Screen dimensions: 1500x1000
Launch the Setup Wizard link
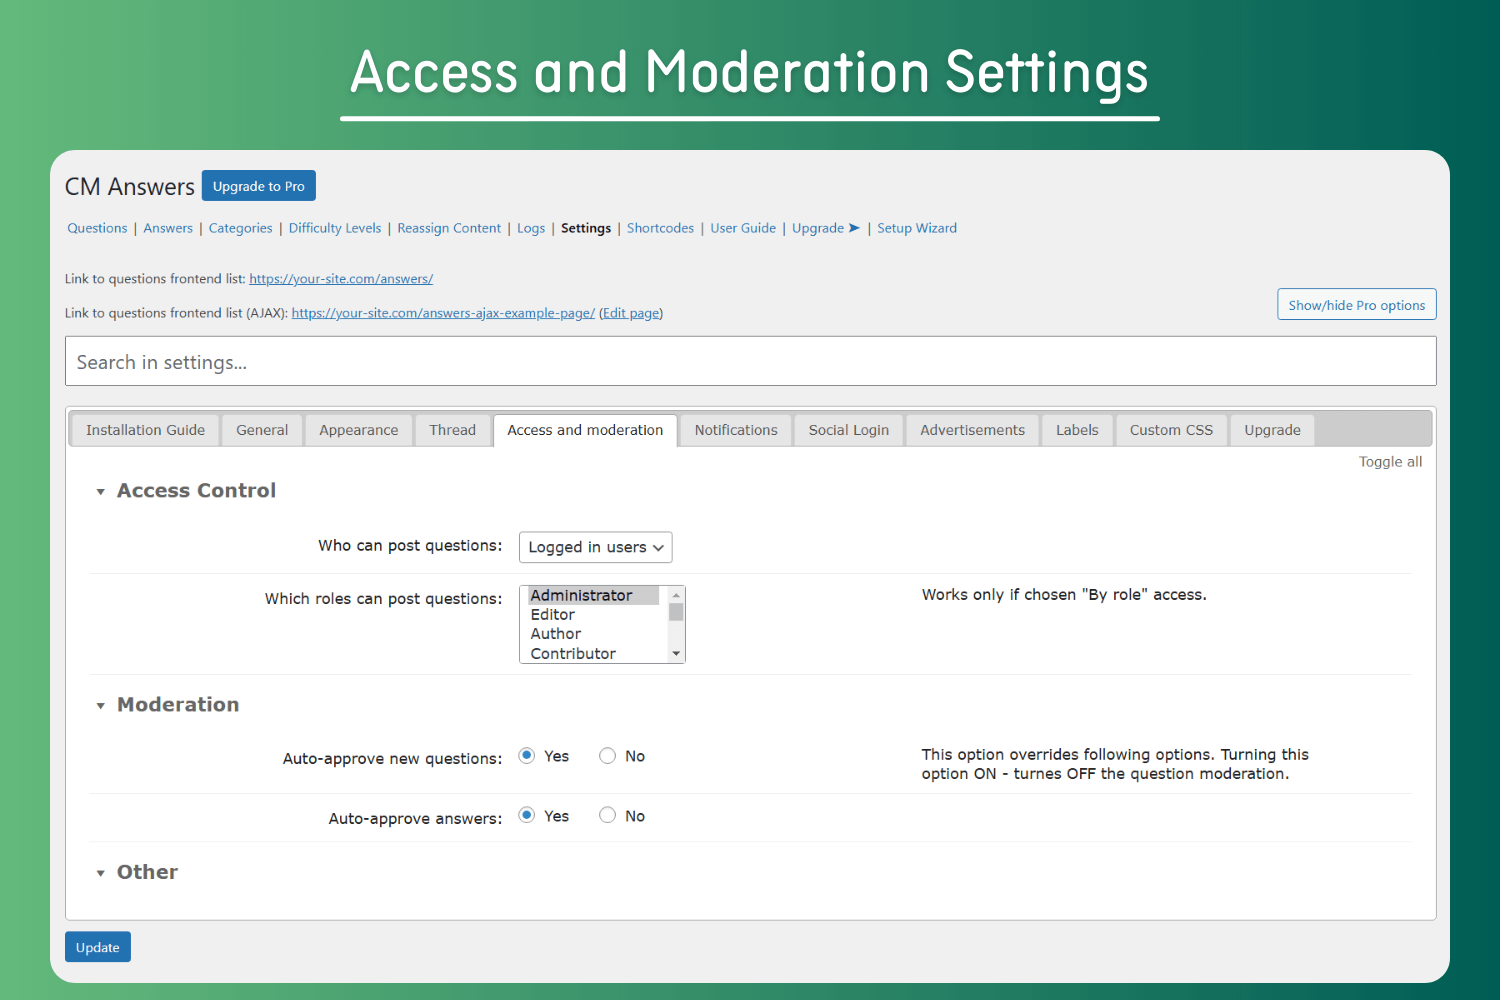pos(917,228)
